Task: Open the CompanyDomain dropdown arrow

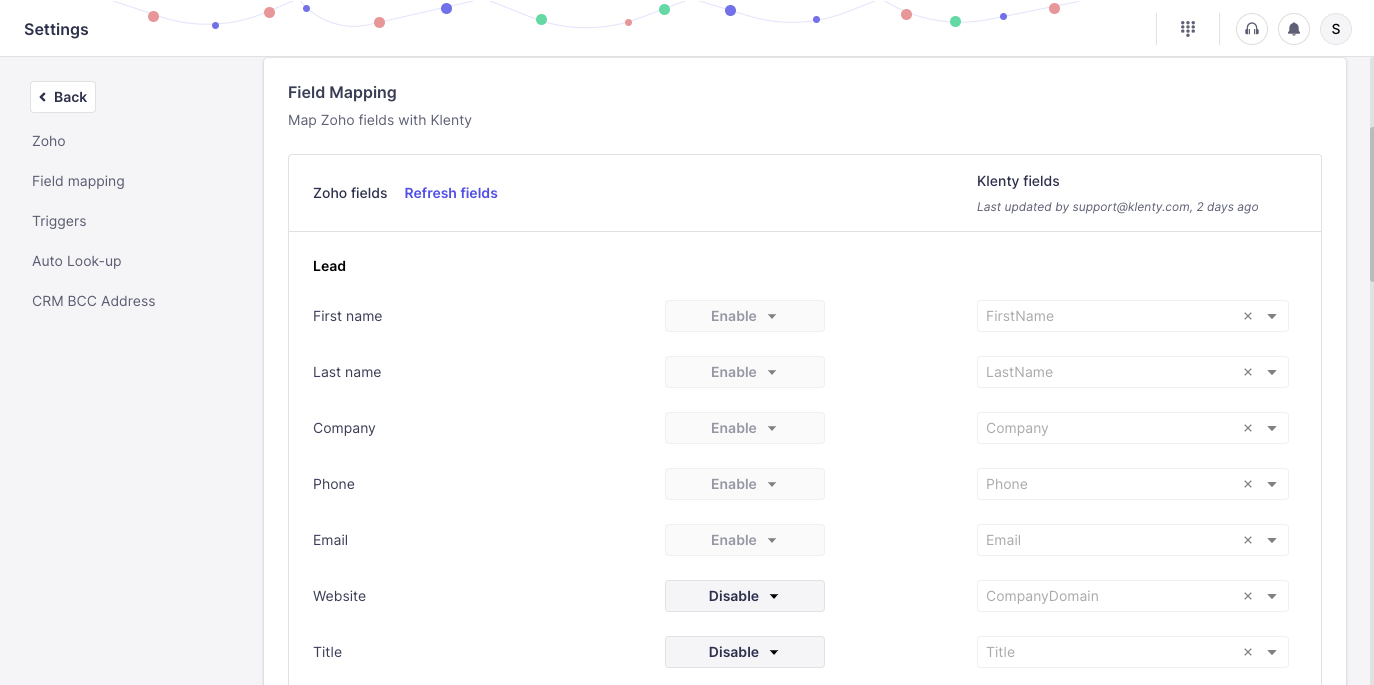Action: [x=1272, y=596]
